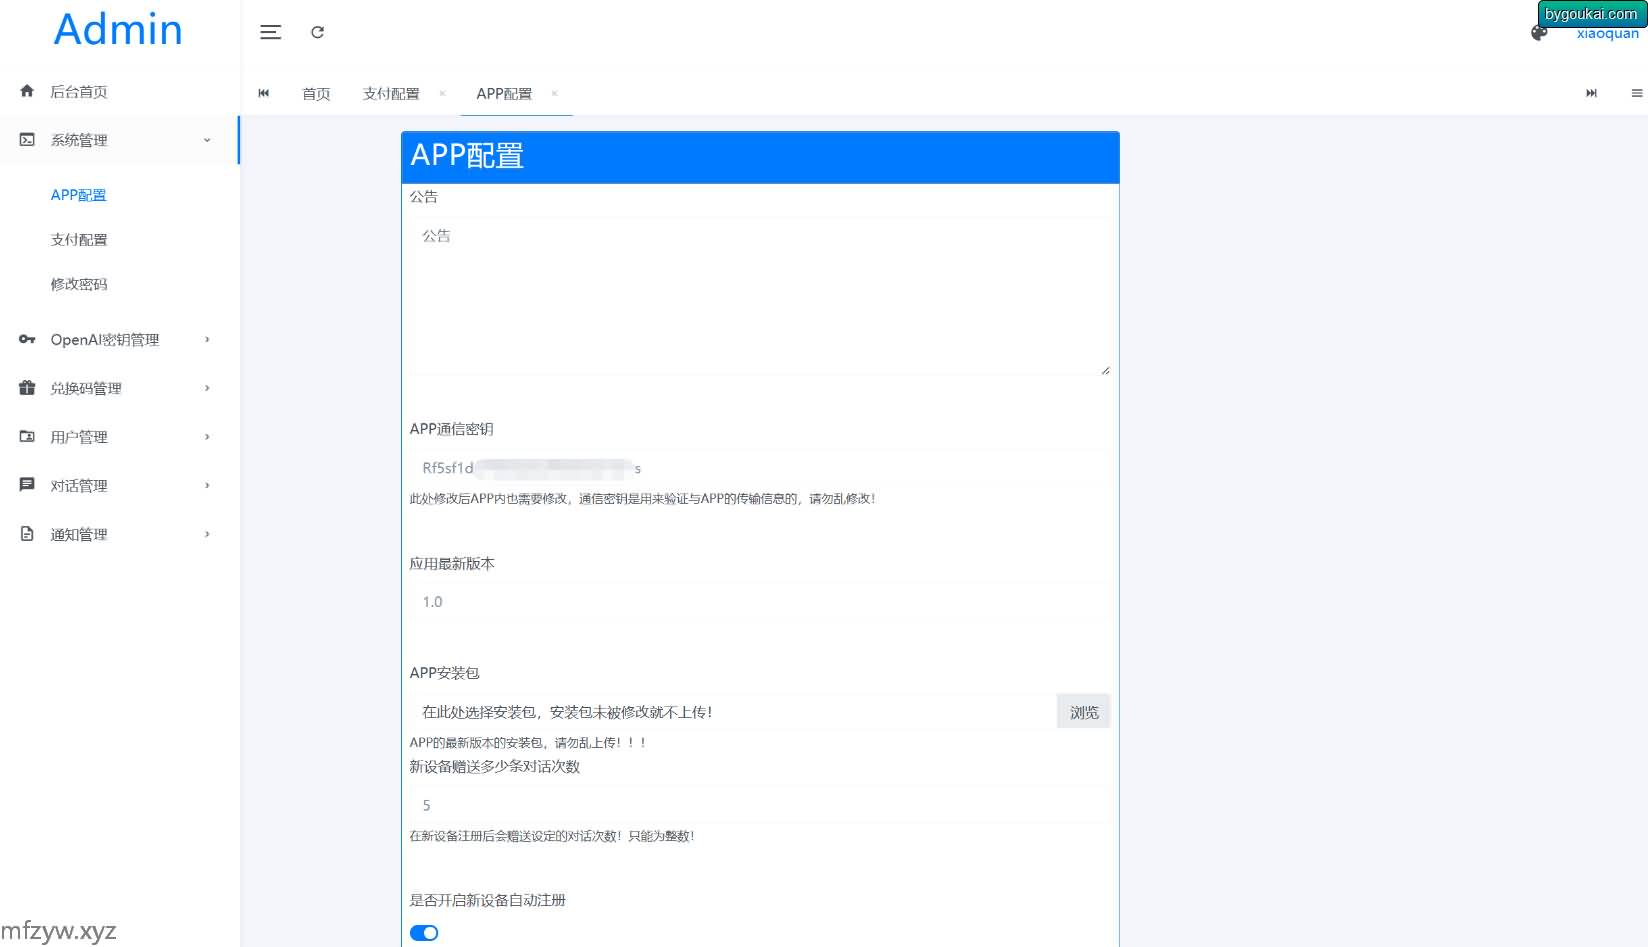This screenshot has width=1648, height=947.
Task: Open the tab options menu icon
Action: tap(1636, 93)
